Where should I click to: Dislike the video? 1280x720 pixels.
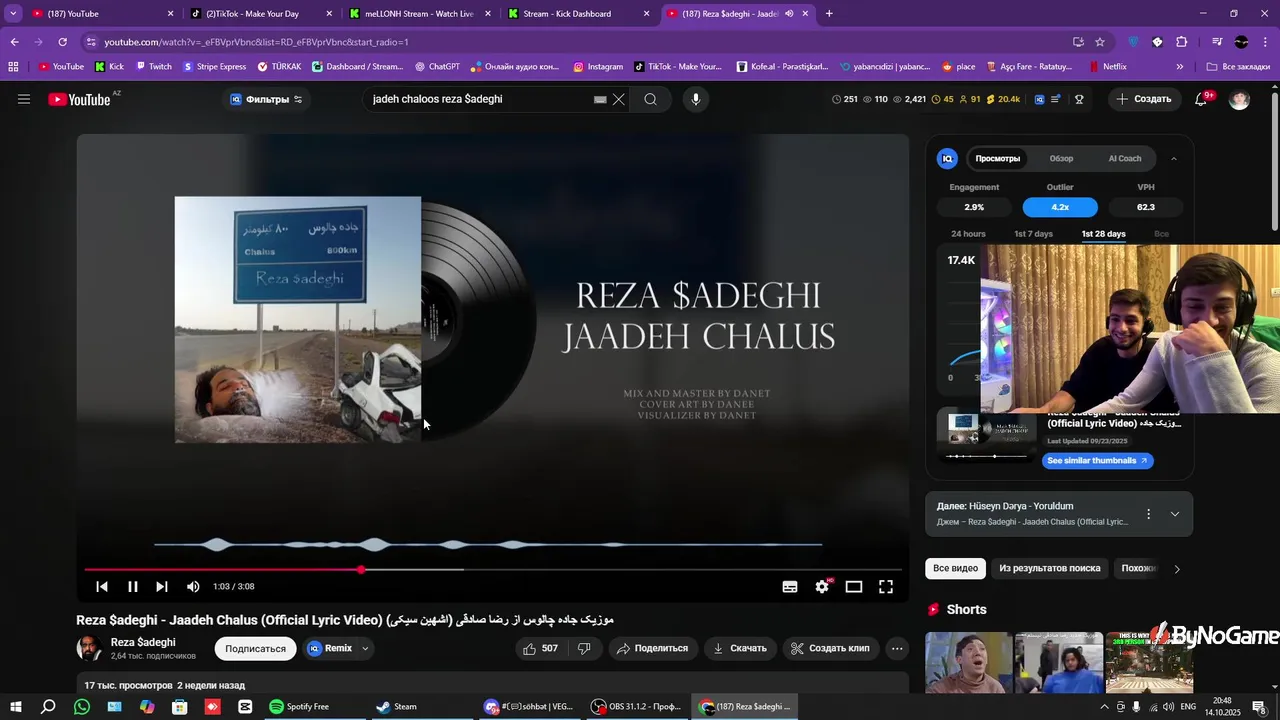tap(584, 648)
